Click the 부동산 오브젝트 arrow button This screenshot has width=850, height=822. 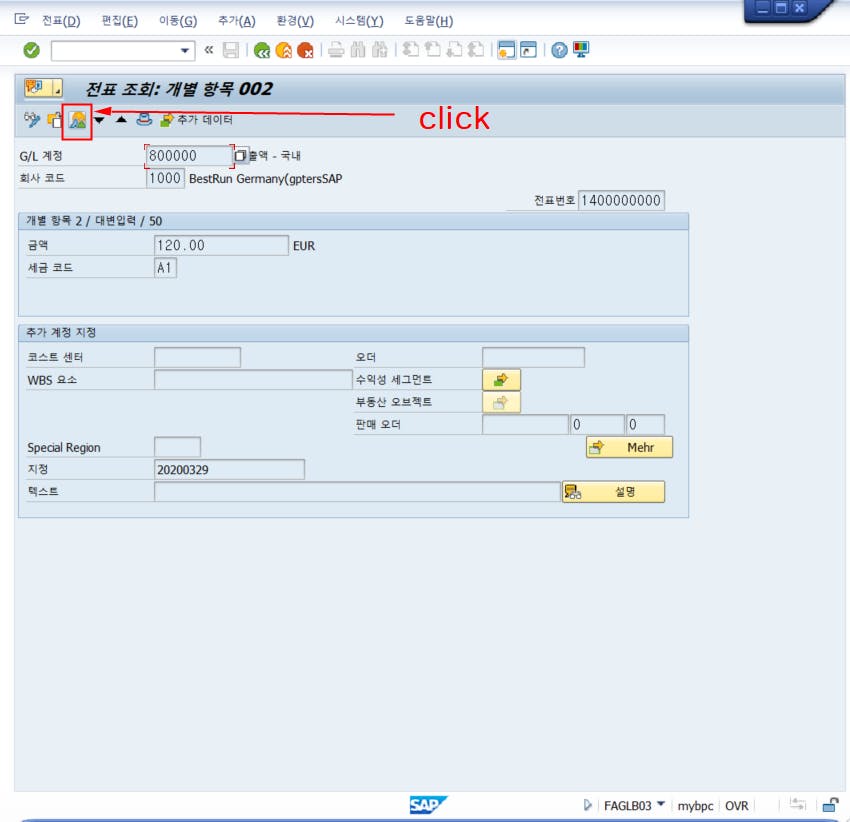point(501,402)
